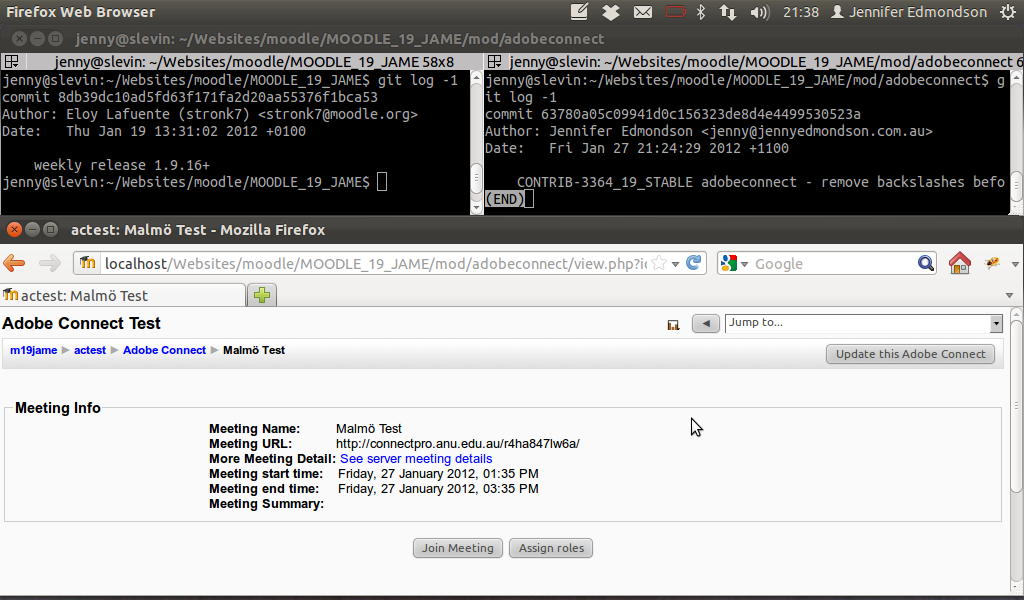Screen dimensions: 1024x600
Task: Focus right terminal pane adobeconnect title bar
Action: click(754, 61)
